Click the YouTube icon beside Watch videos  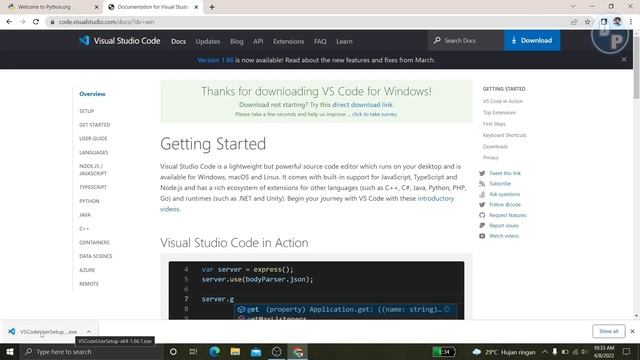pos(482,236)
